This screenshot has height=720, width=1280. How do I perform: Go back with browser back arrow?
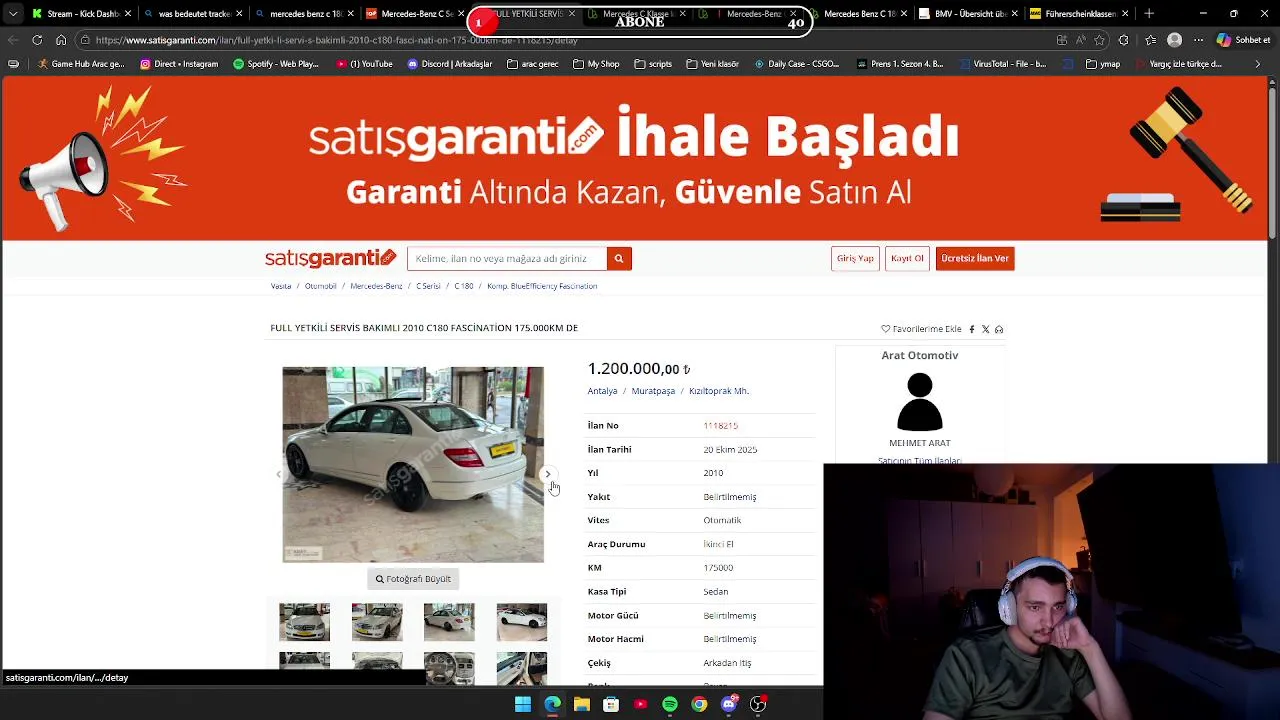pos(13,40)
